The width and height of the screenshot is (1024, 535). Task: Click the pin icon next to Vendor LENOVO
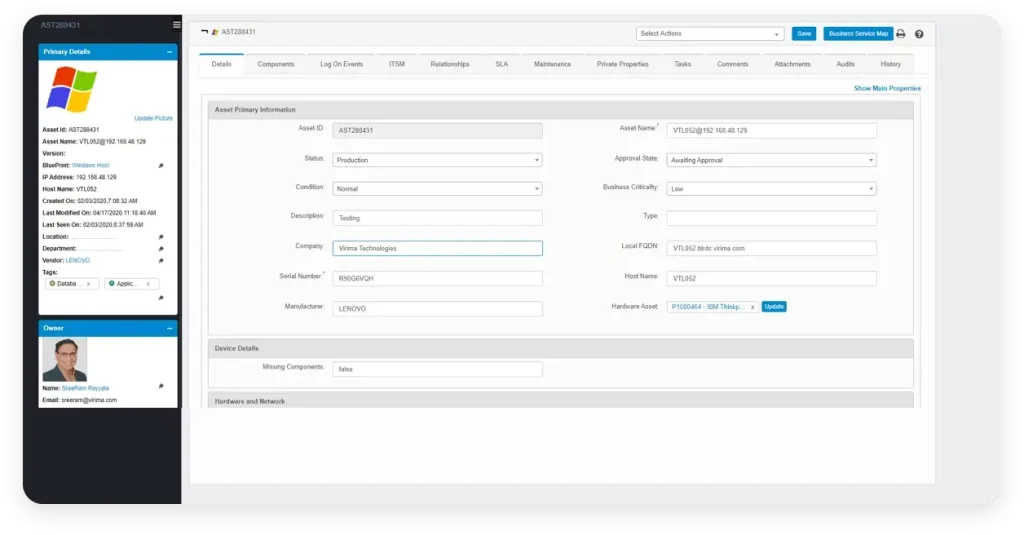click(x=161, y=260)
